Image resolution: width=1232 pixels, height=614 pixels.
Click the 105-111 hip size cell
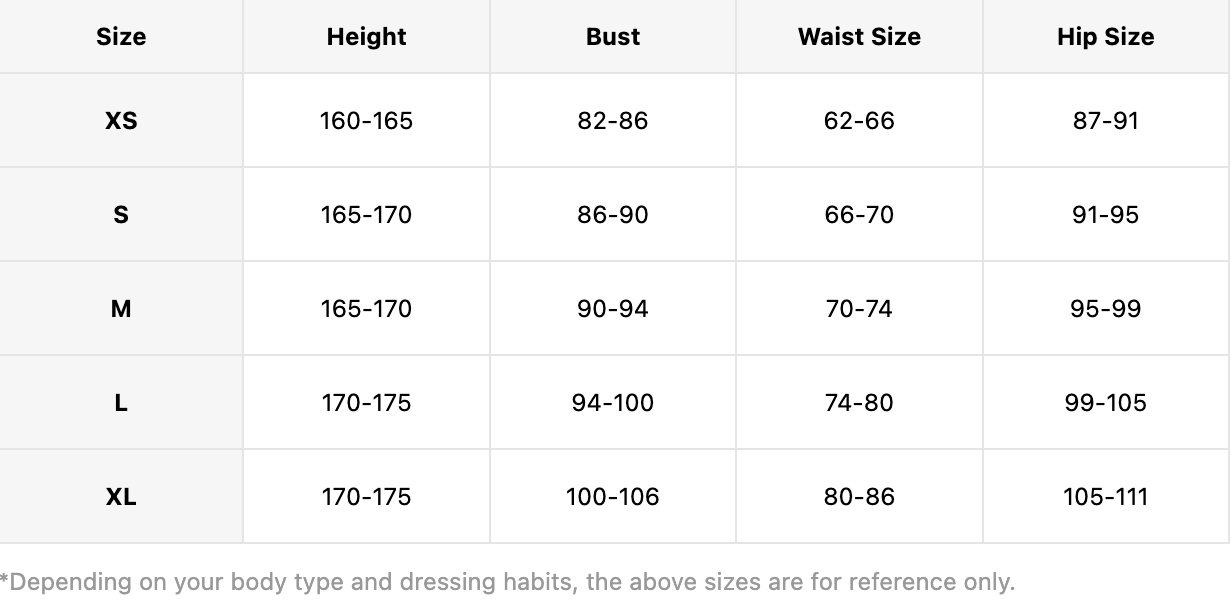(1106, 497)
